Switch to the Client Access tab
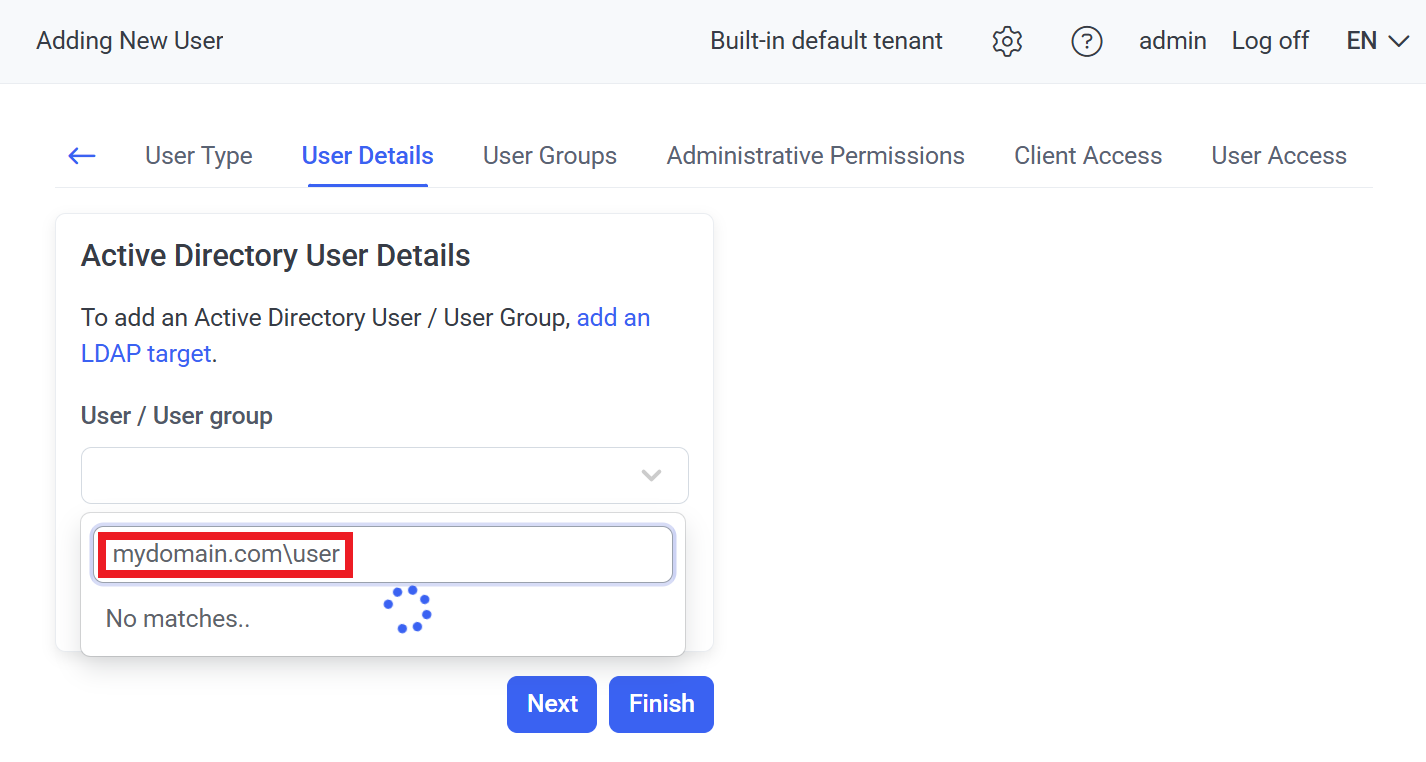1426x762 pixels. [x=1087, y=156]
